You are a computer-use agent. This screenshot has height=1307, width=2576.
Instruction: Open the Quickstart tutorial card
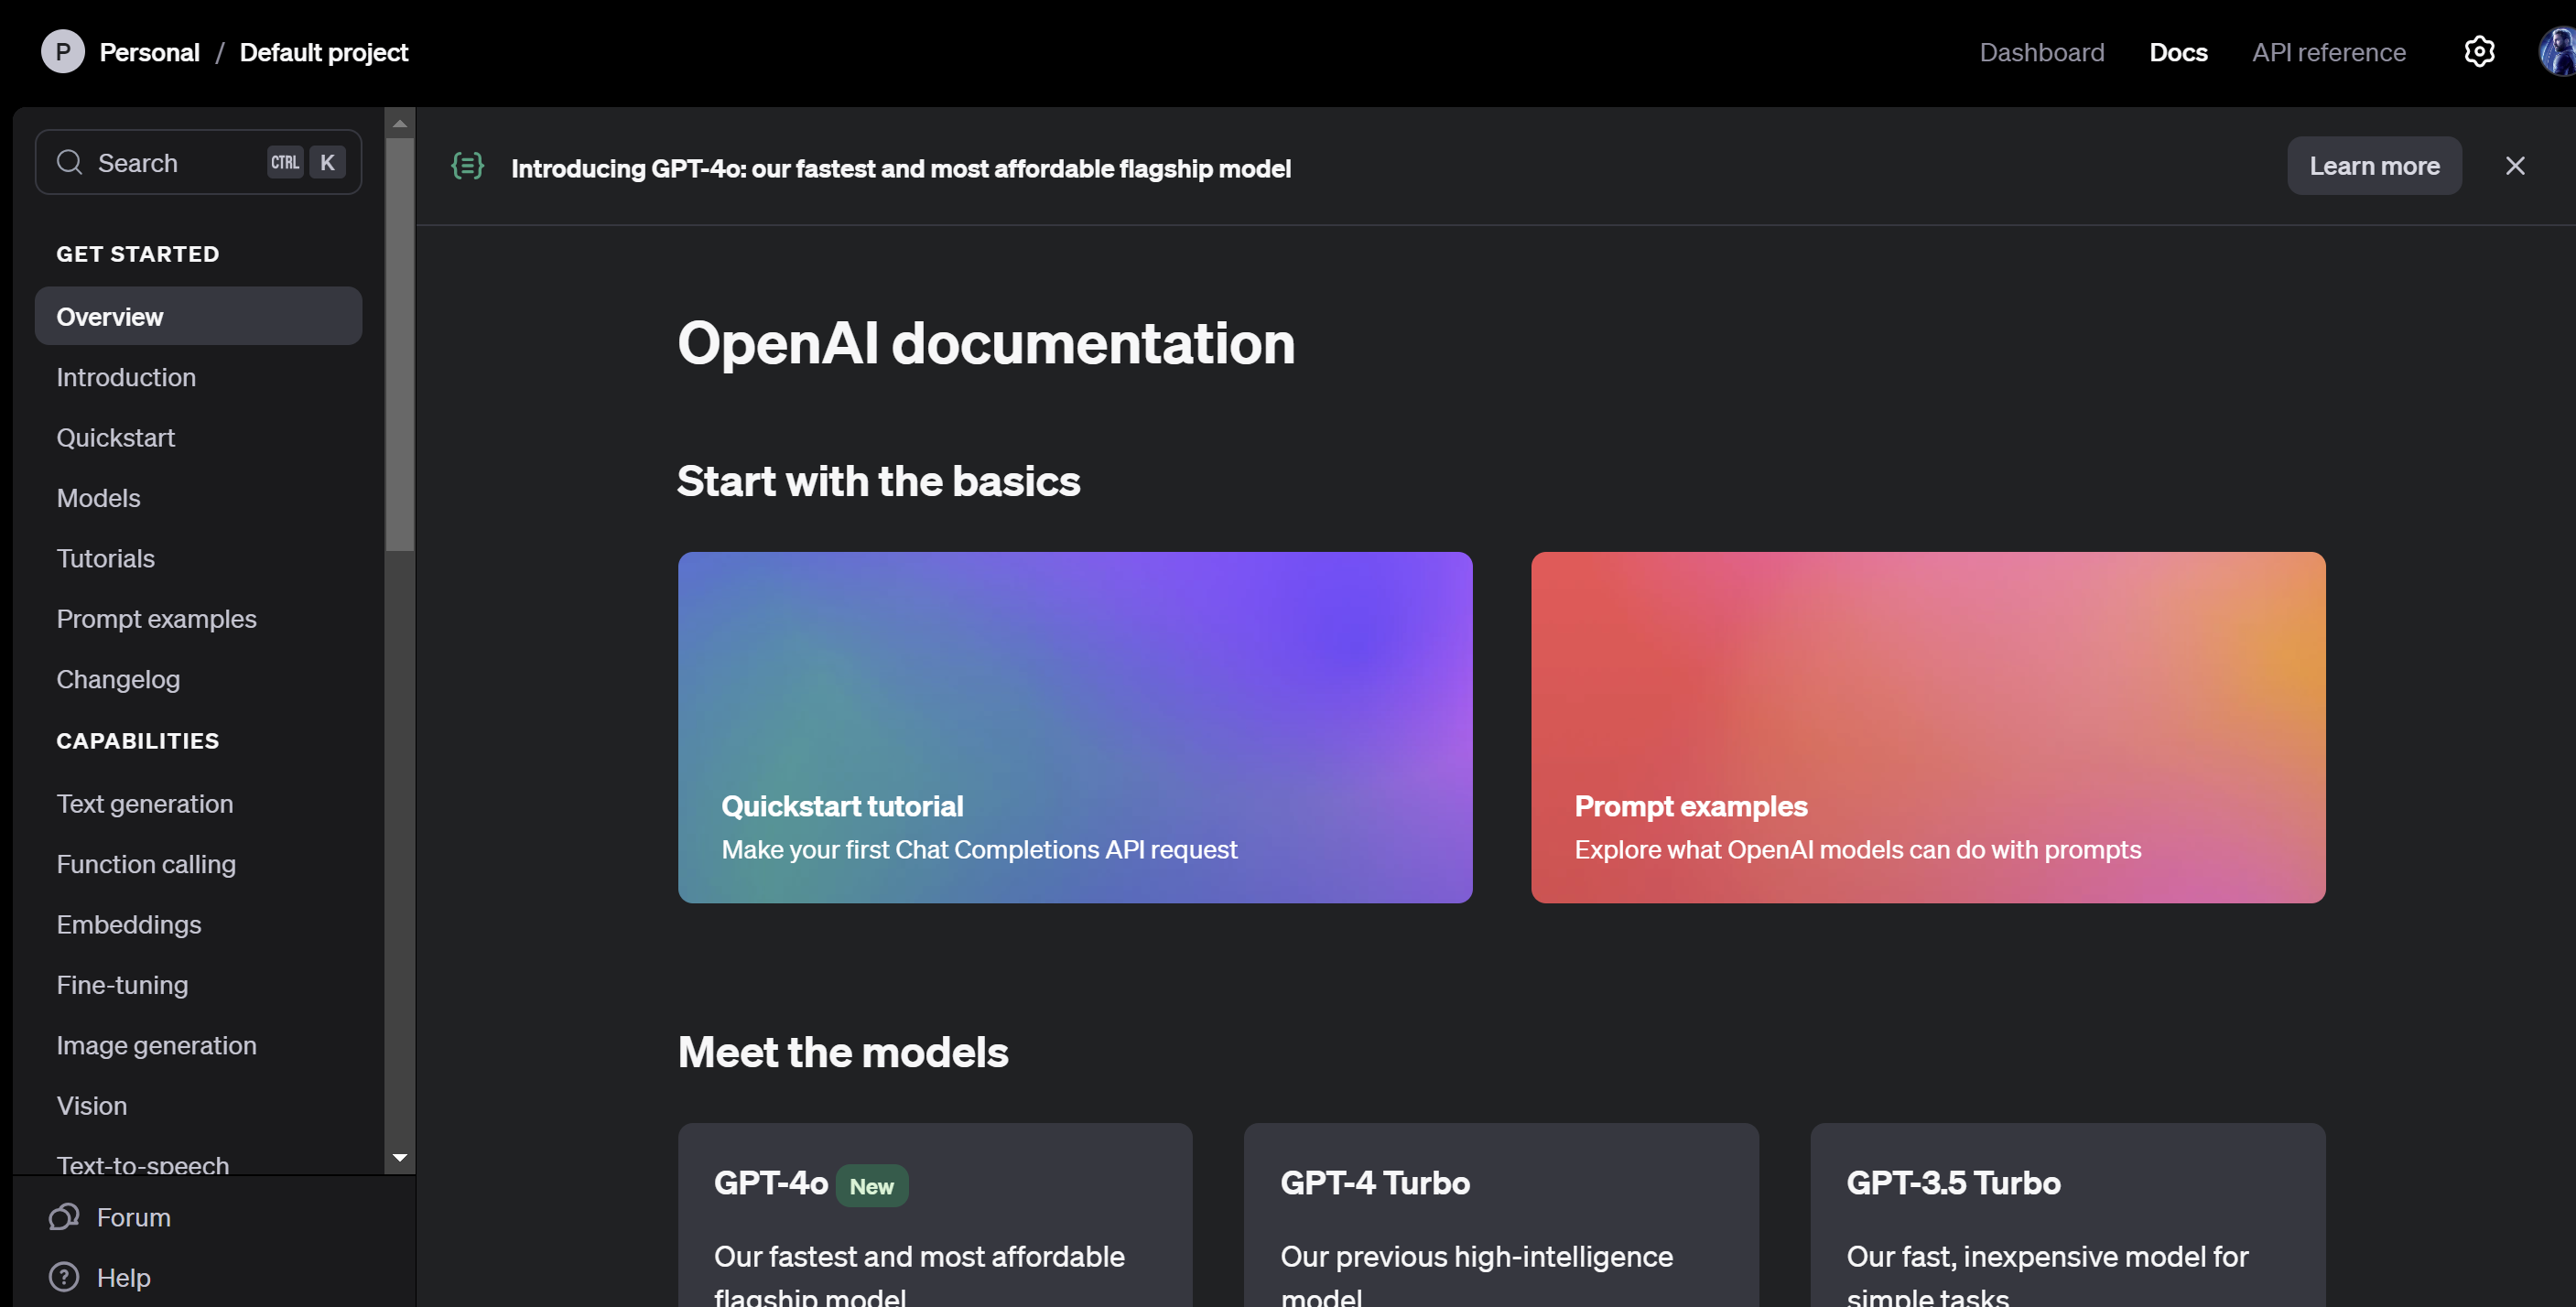1074,727
